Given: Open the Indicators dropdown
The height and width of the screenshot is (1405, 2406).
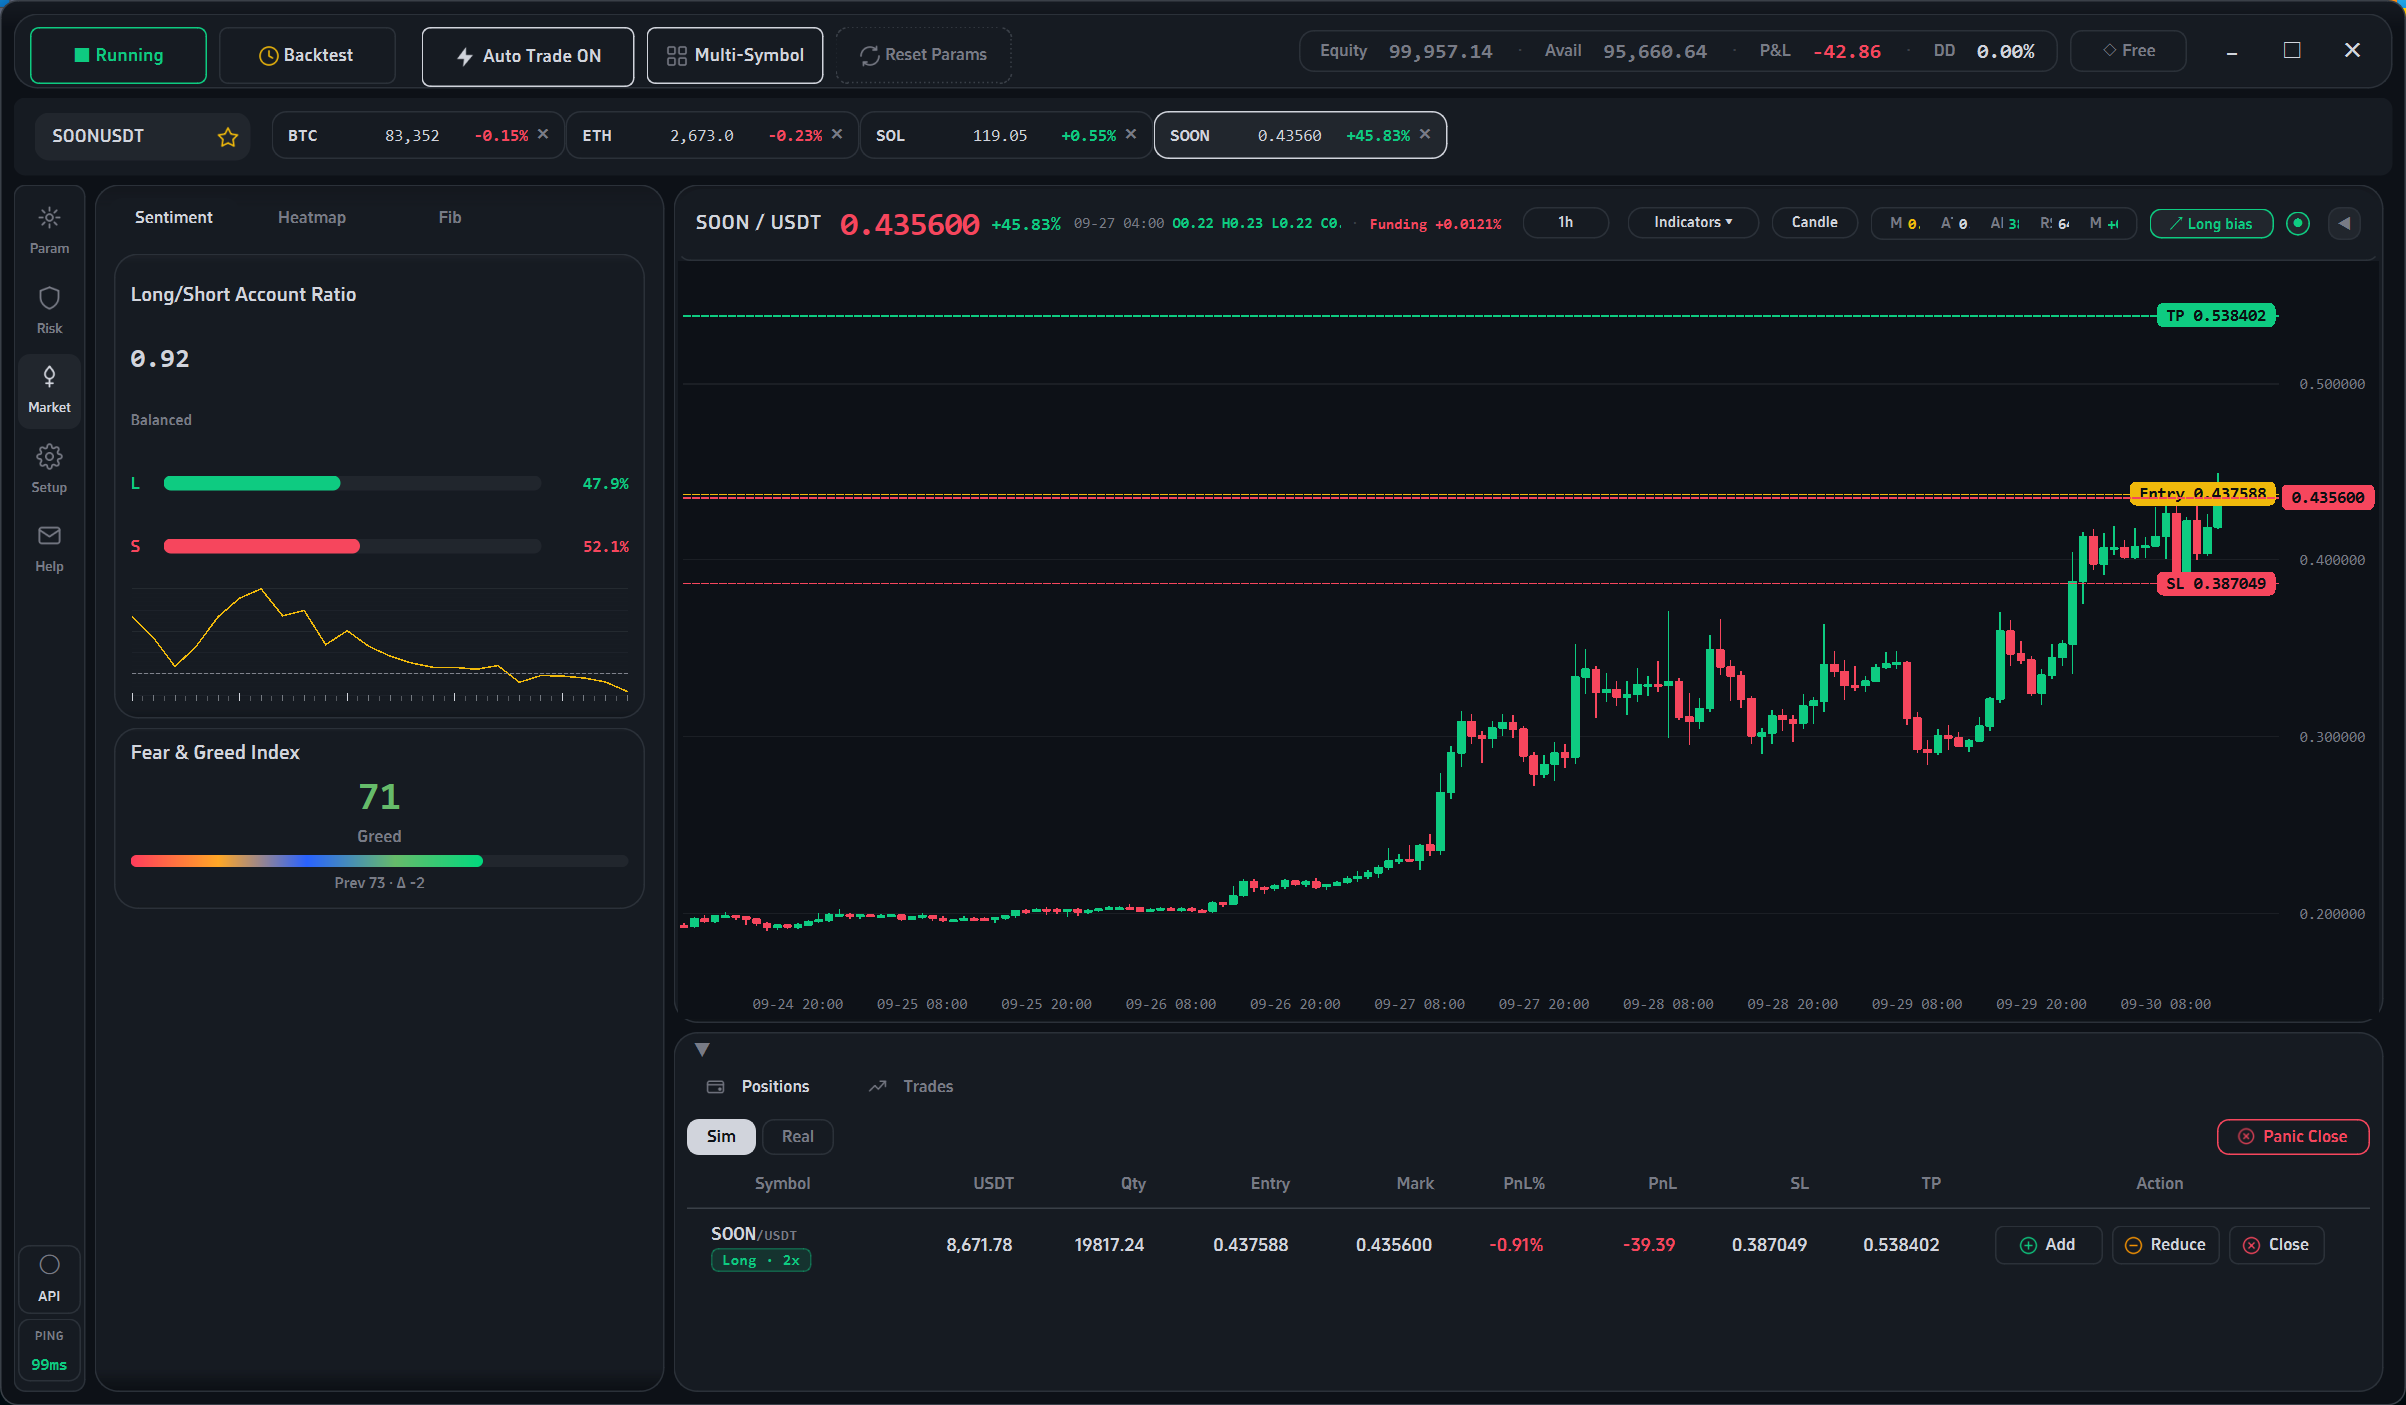Looking at the screenshot, I should click(x=1692, y=222).
